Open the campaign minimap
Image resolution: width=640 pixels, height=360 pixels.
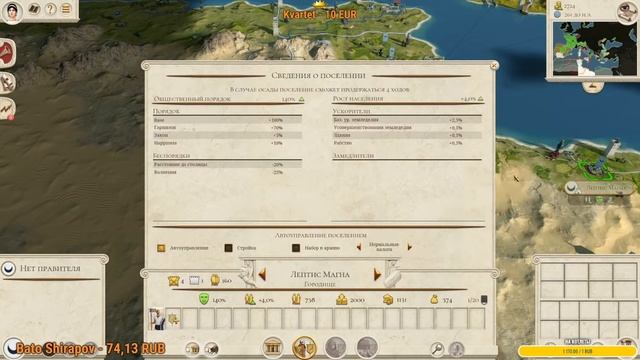595,49
